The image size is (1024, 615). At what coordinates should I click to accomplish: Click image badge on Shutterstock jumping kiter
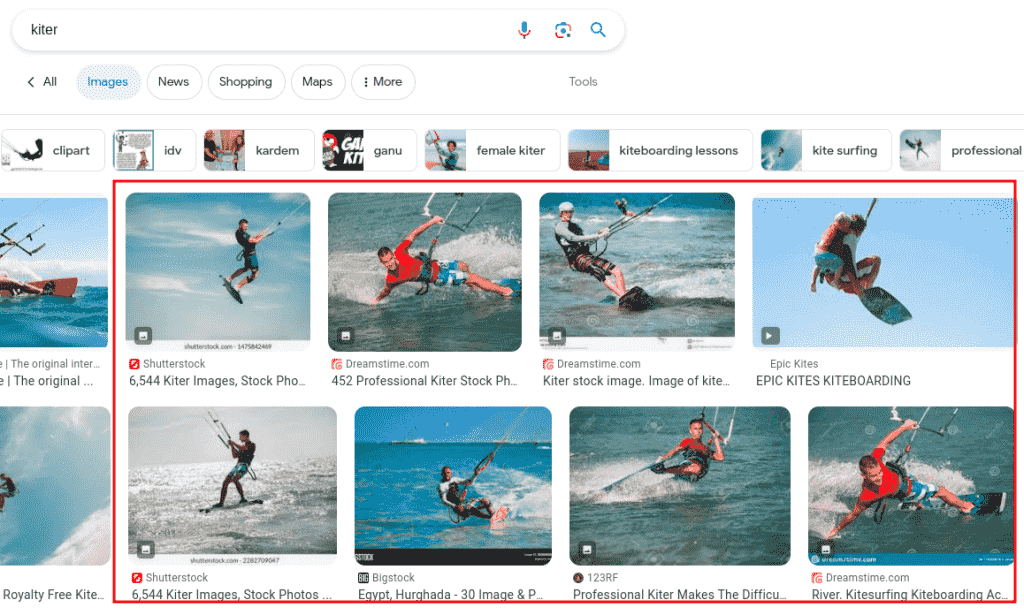(143, 336)
